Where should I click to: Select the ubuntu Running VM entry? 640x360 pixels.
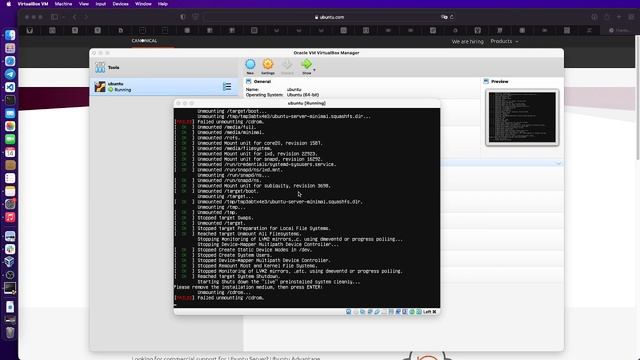(x=164, y=87)
